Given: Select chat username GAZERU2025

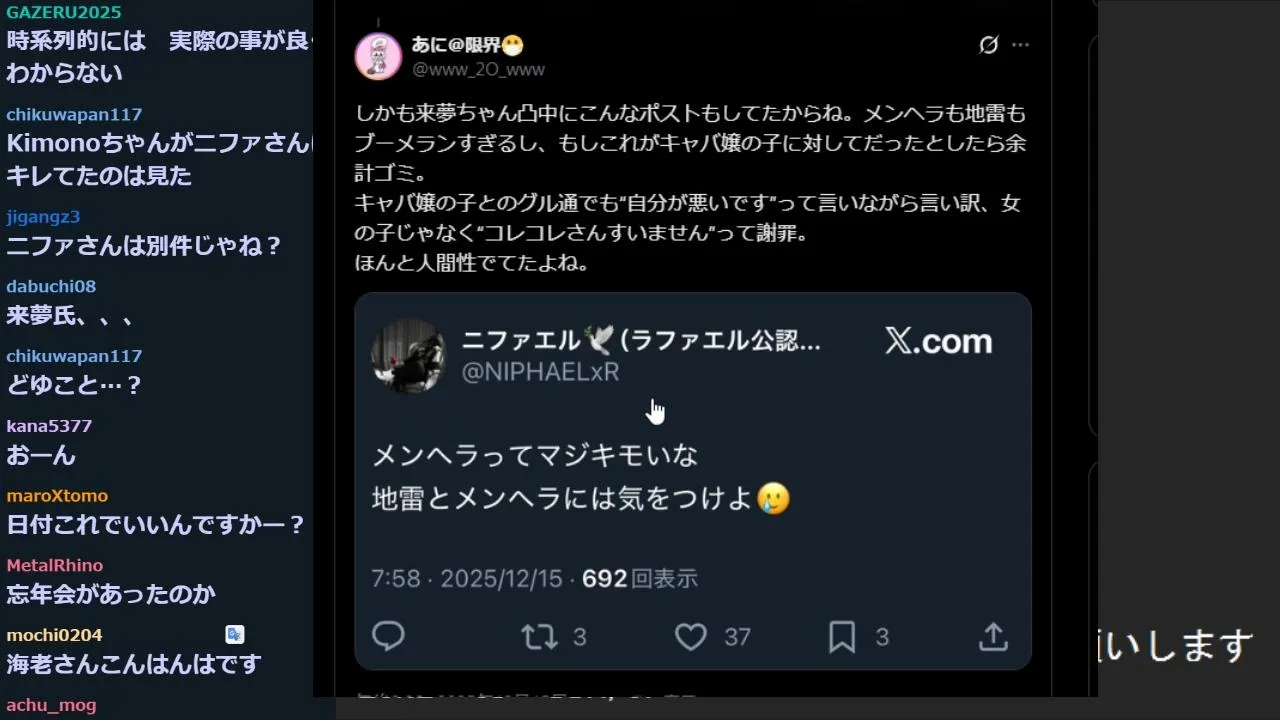Looking at the screenshot, I should (64, 13).
